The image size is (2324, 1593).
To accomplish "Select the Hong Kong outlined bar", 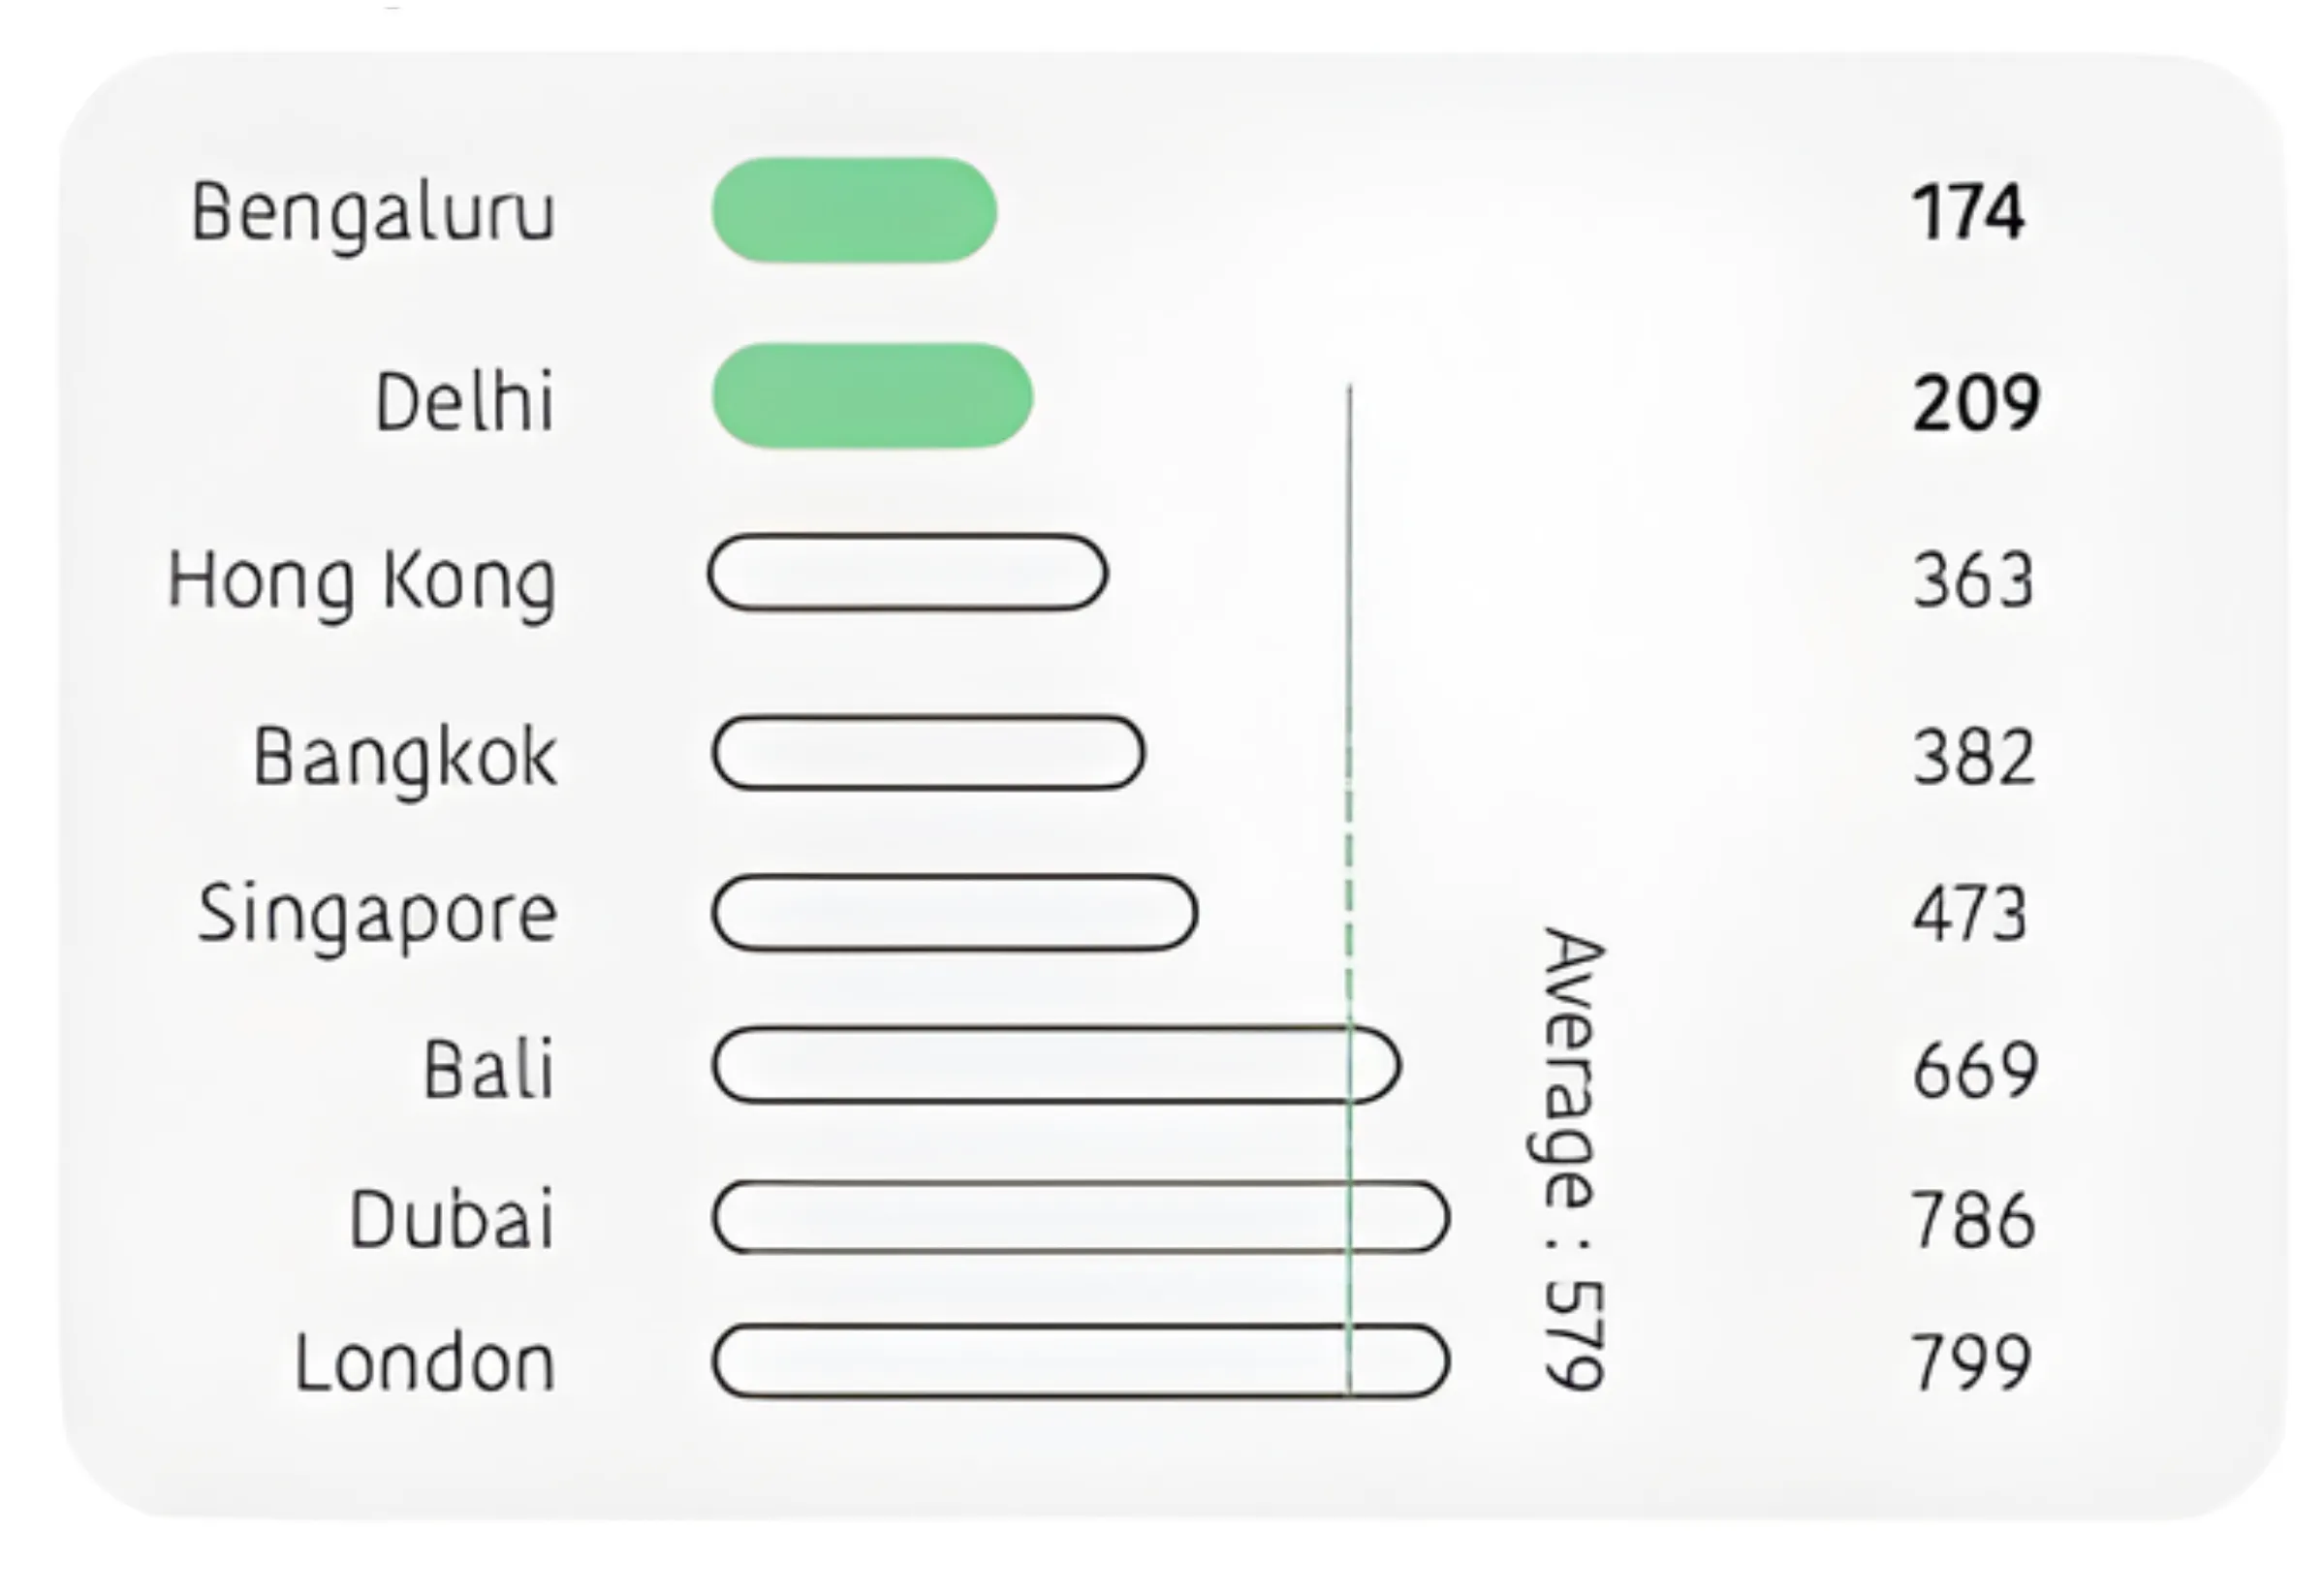I will pyautogui.click(x=907, y=573).
